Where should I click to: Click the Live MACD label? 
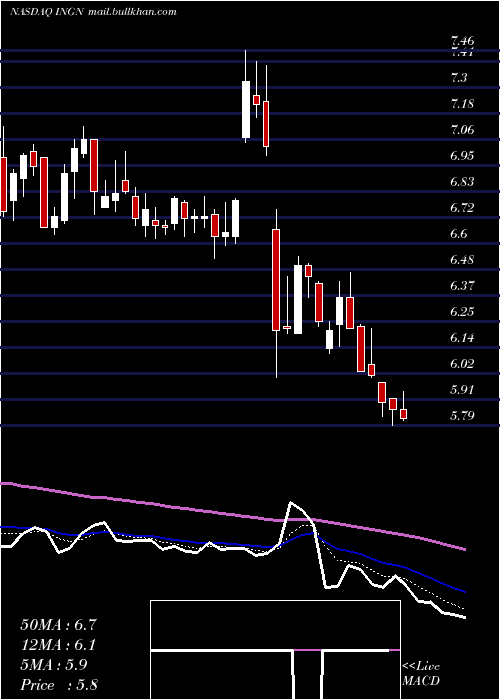[x=421, y=673]
